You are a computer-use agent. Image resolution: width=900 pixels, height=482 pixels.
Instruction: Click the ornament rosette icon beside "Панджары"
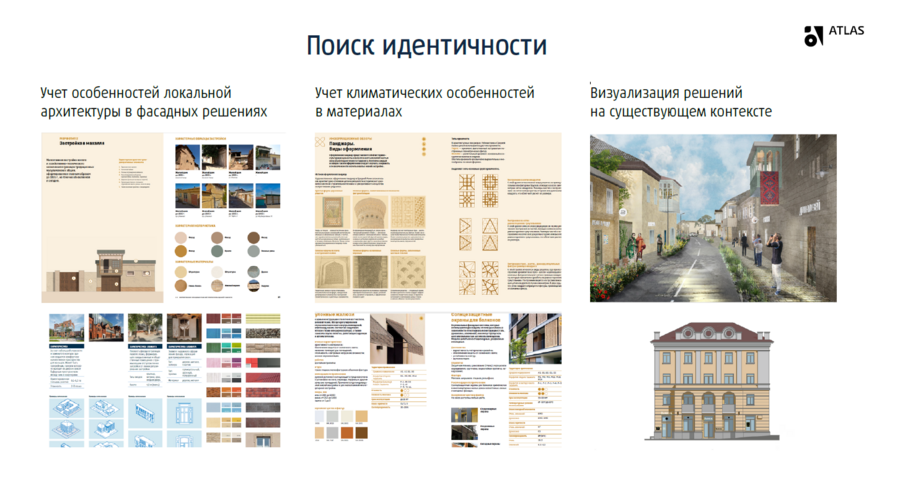click(321, 142)
